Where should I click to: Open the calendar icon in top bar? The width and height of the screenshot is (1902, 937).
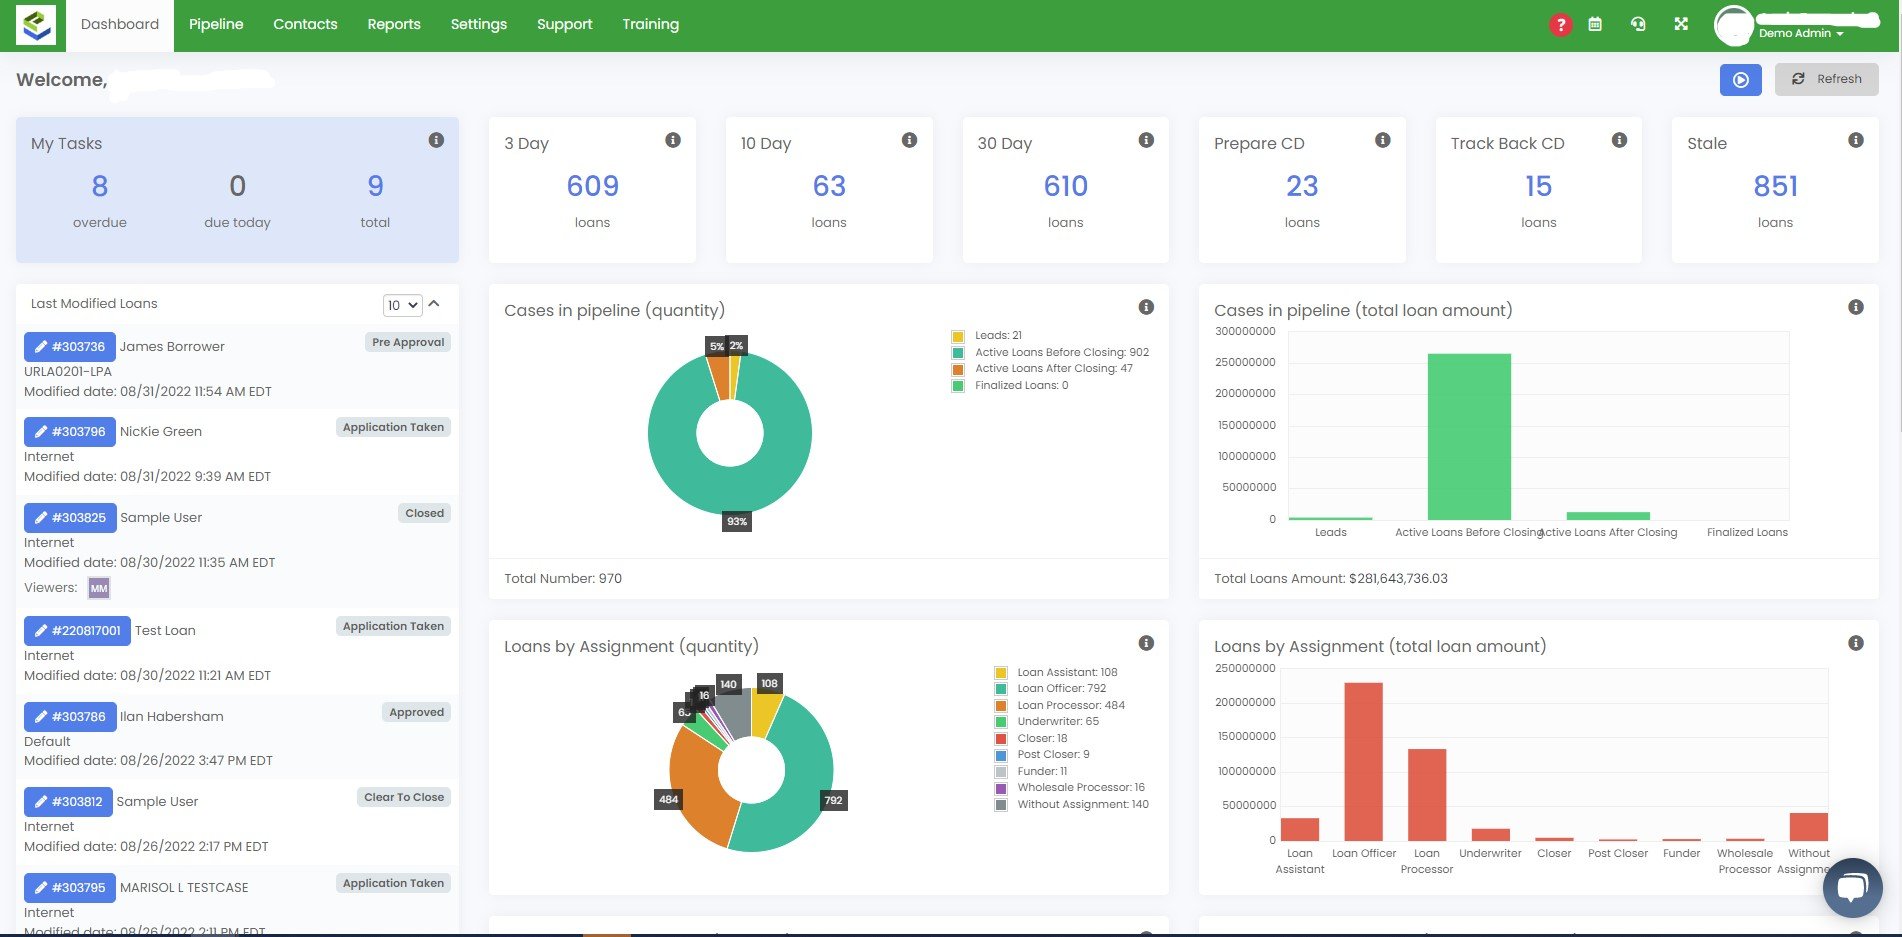[1595, 24]
